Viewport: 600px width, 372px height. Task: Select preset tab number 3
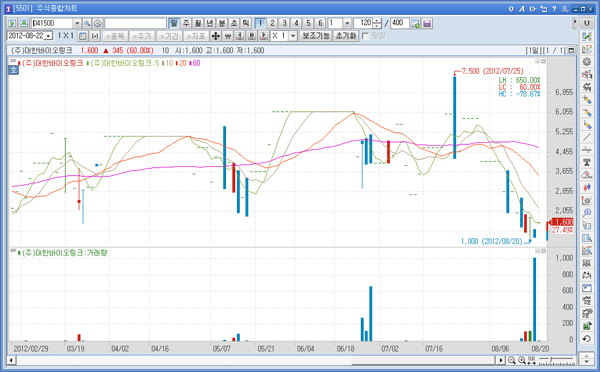[284, 23]
